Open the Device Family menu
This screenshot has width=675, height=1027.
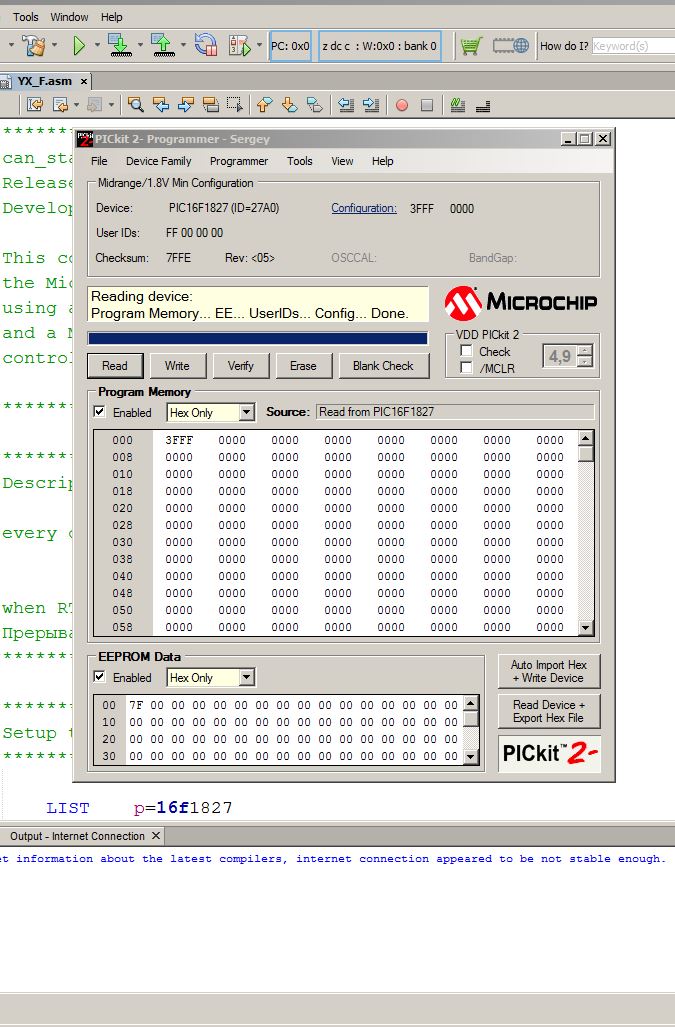pyautogui.click(x=158, y=161)
